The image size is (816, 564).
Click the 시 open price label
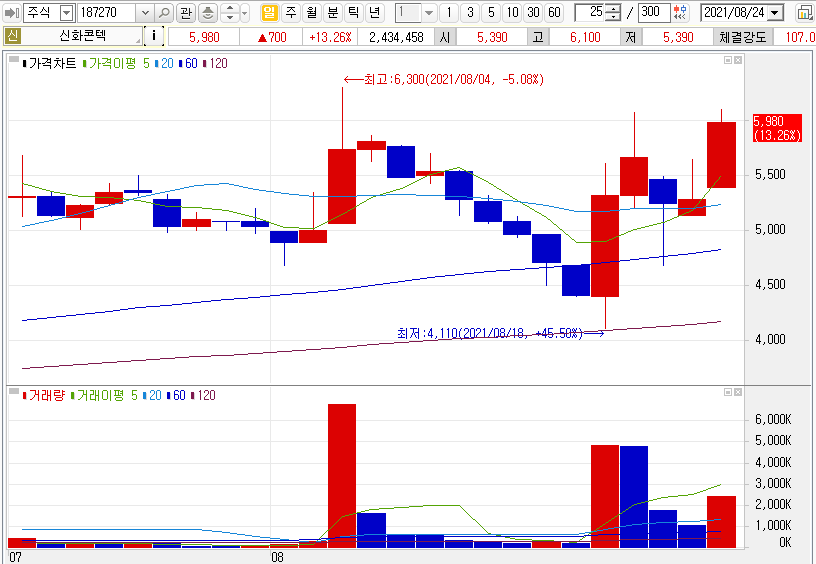click(x=444, y=37)
